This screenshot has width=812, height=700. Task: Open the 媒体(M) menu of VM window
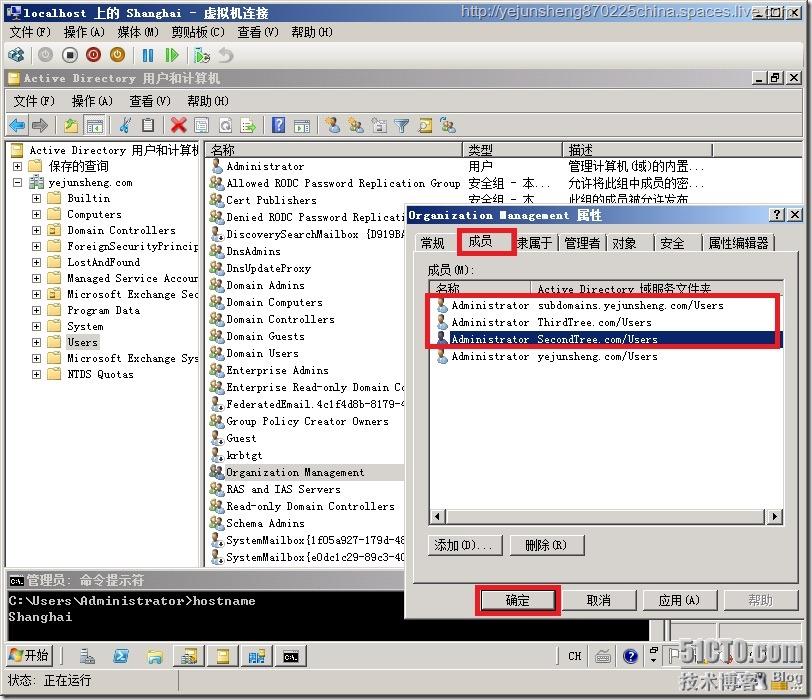click(138, 32)
